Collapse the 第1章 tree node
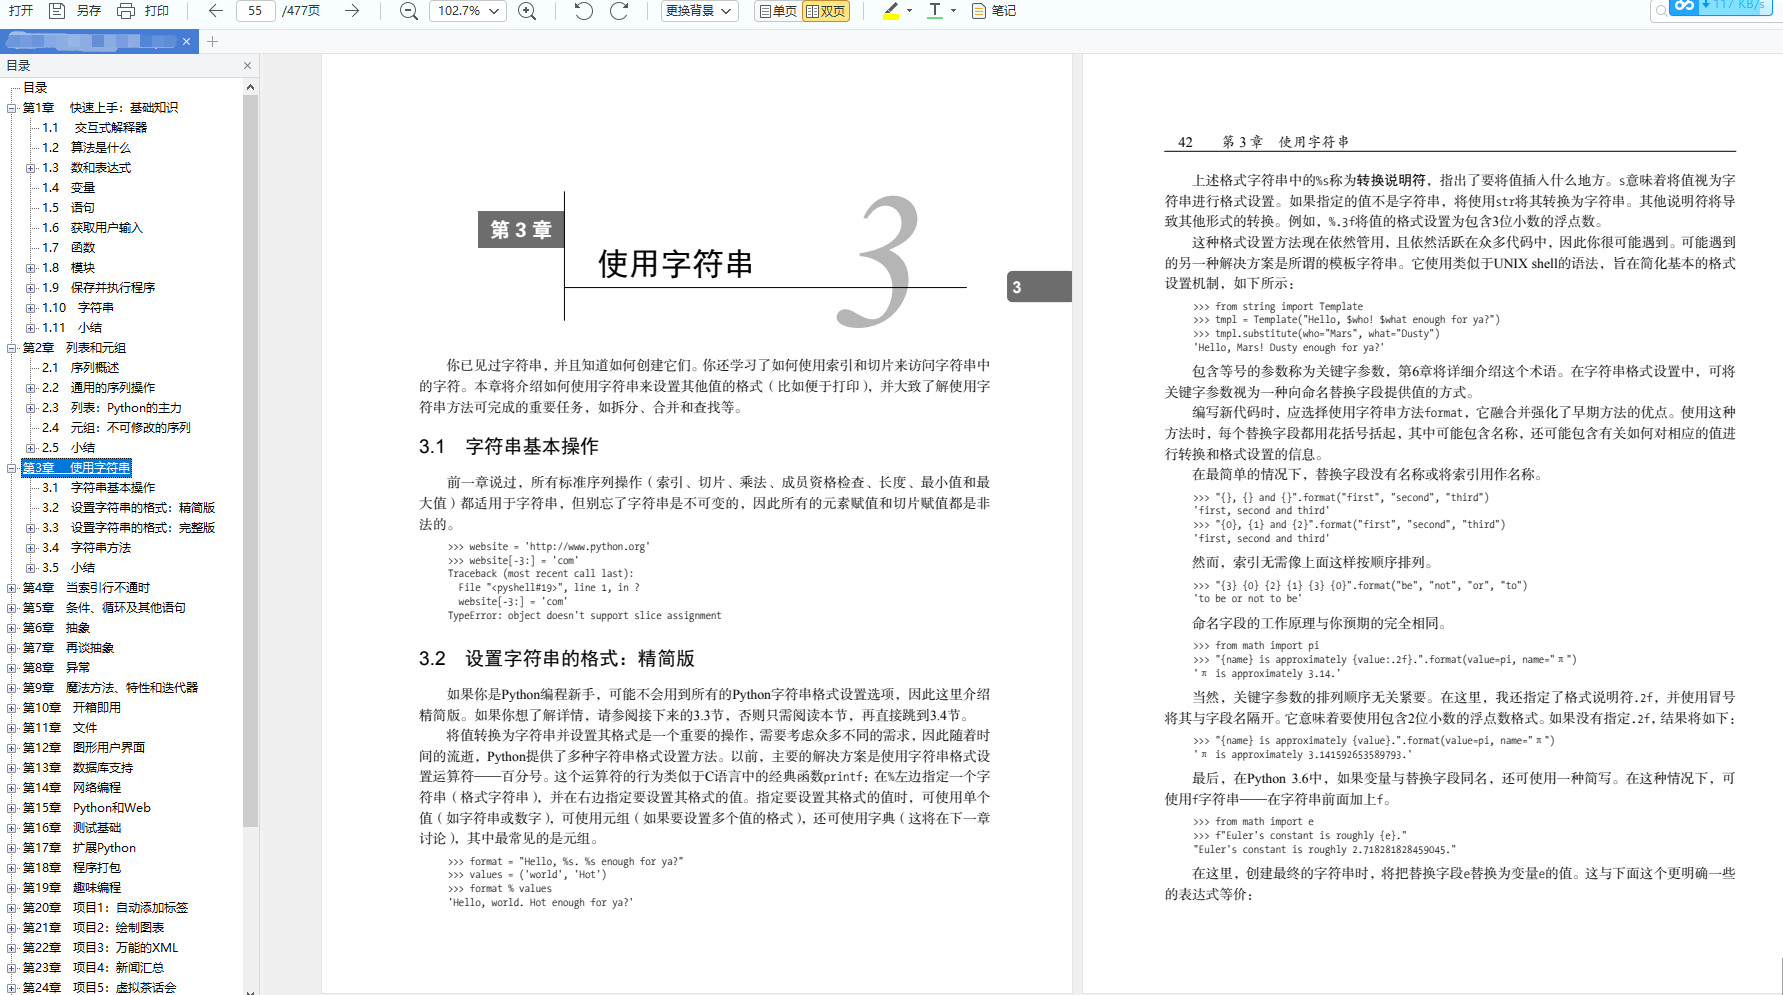Screen dimensions: 1783x995 pyautogui.click(x=12, y=108)
